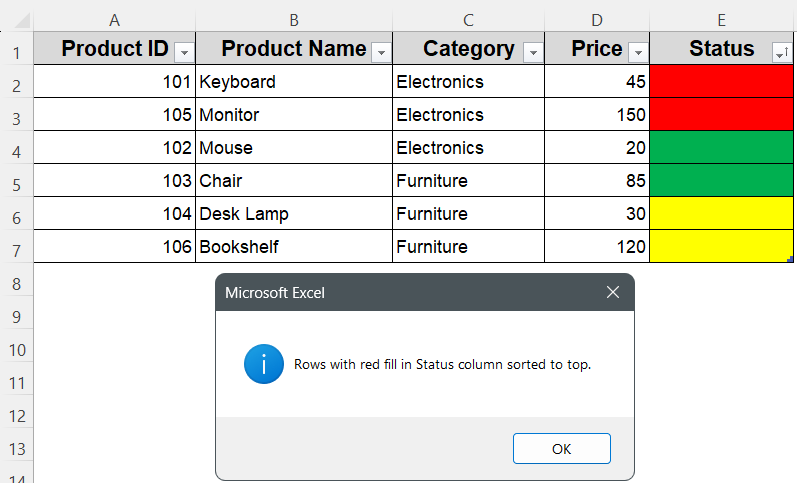797x483 pixels.
Task: Select the red Status cell for Keyboard
Action: [722, 82]
